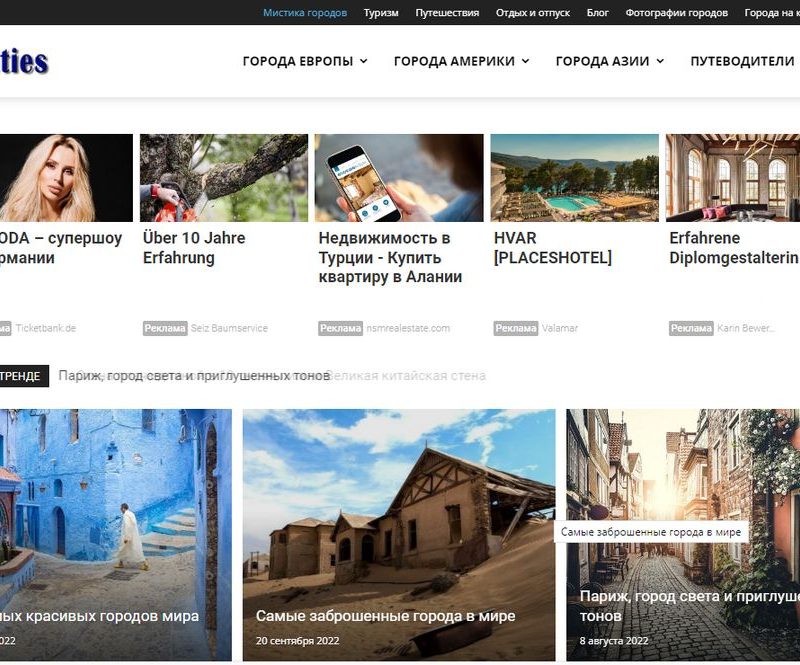Open trending headline Париж, город света
800x665 pixels.
click(194, 376)
